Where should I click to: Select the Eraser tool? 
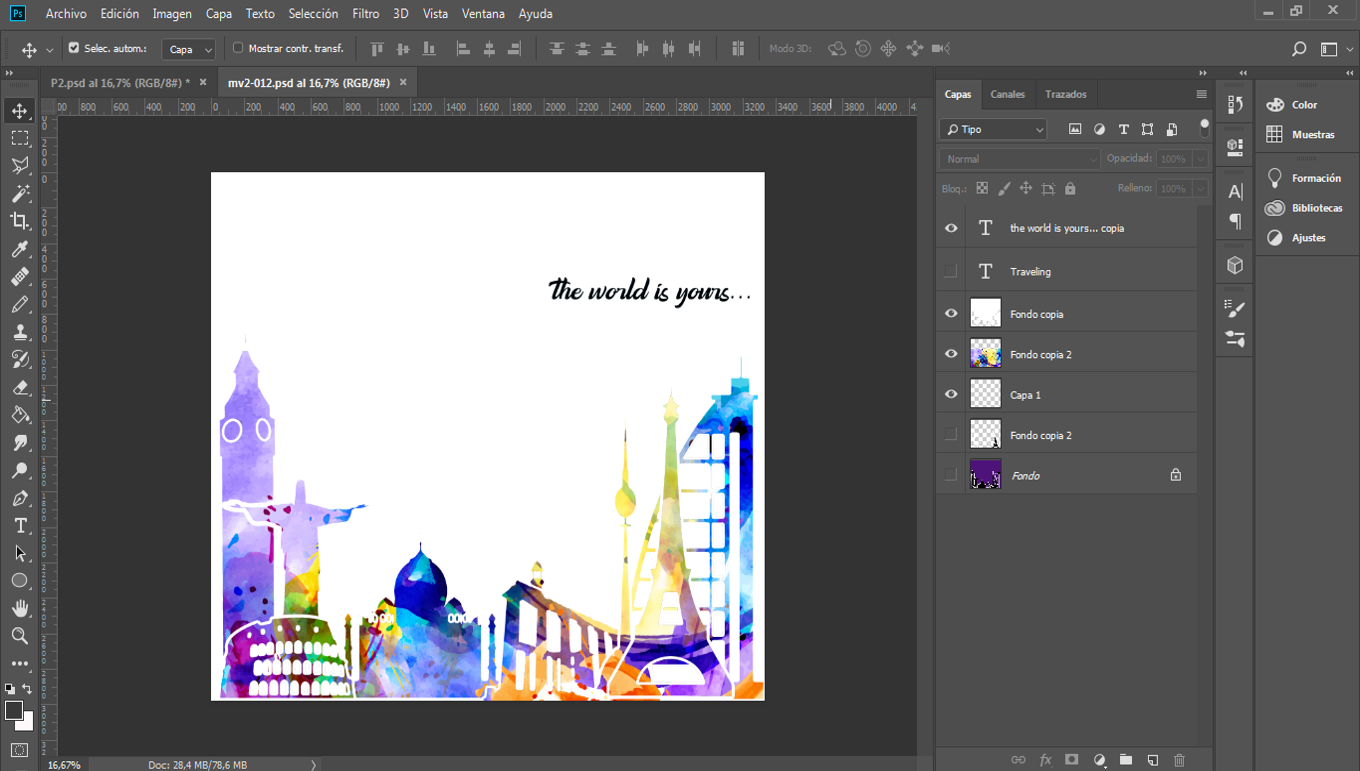pos(19,387)
